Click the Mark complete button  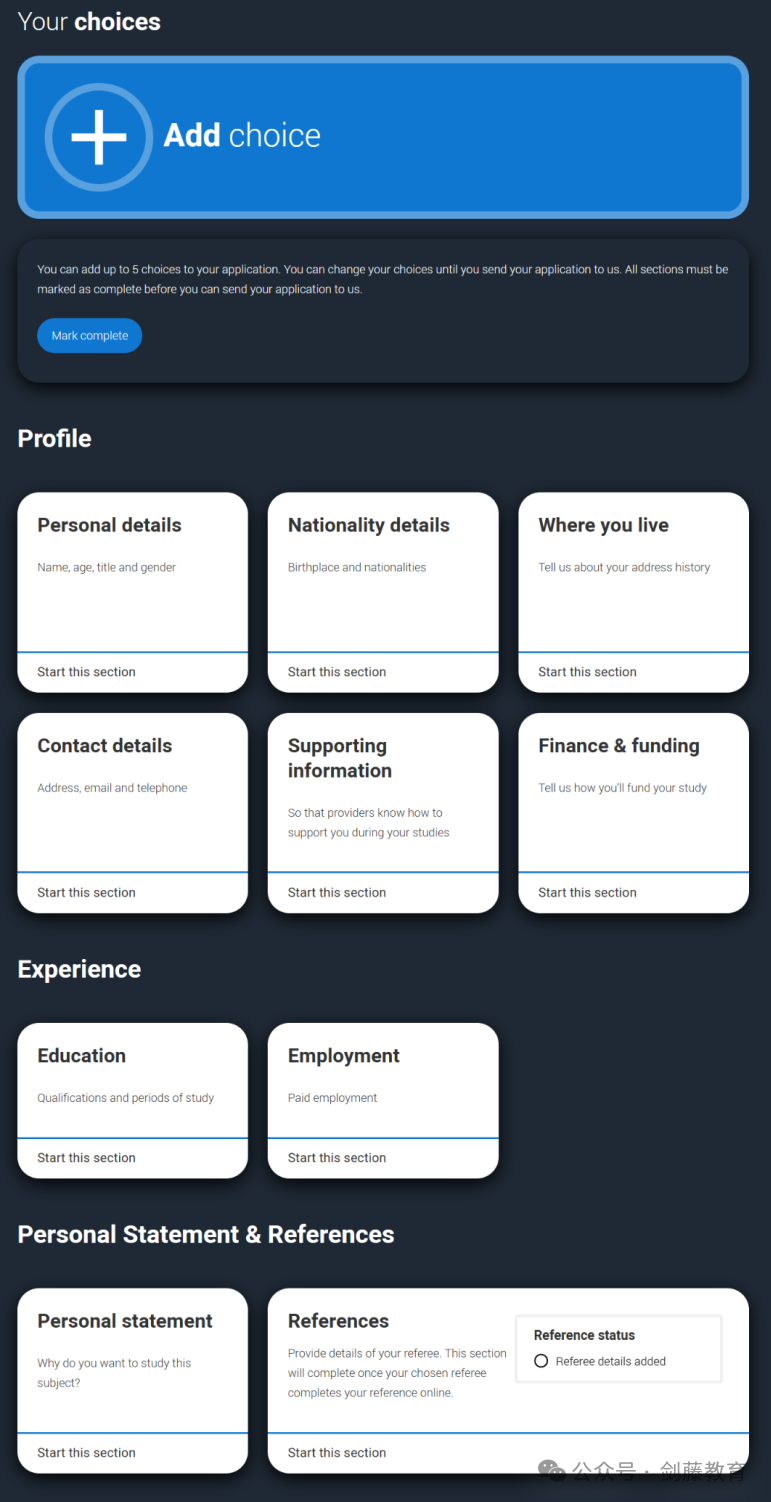90,336
